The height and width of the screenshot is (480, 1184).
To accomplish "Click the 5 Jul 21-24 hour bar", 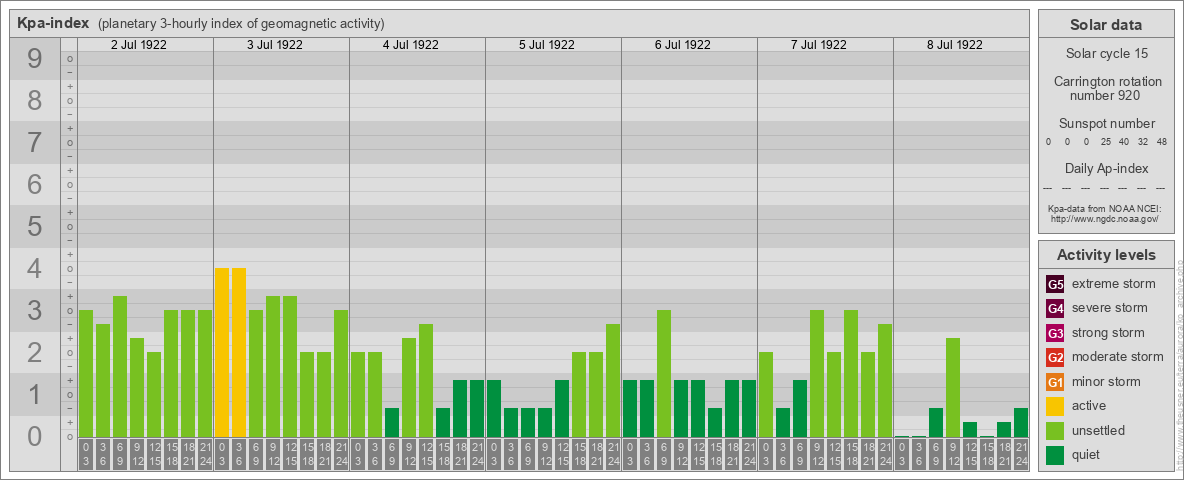I will coord(612,380).
